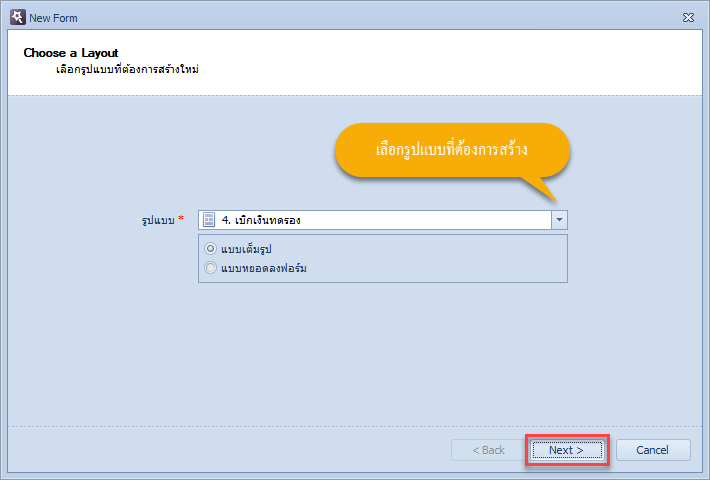
Task: Click the เลือกรูปแบบที่ต้องการสร้างใหม่ subtitle text
Action: coord(128,70)
